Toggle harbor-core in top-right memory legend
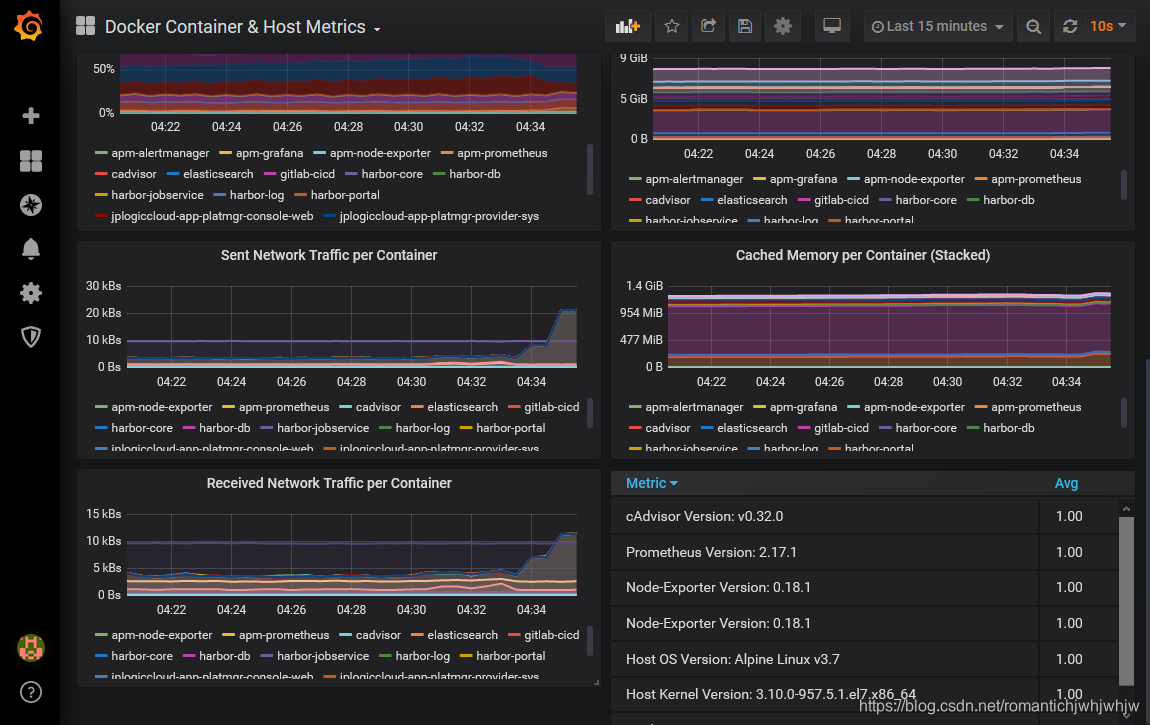This screenshot has height=725, width=1150. [926, 200]
